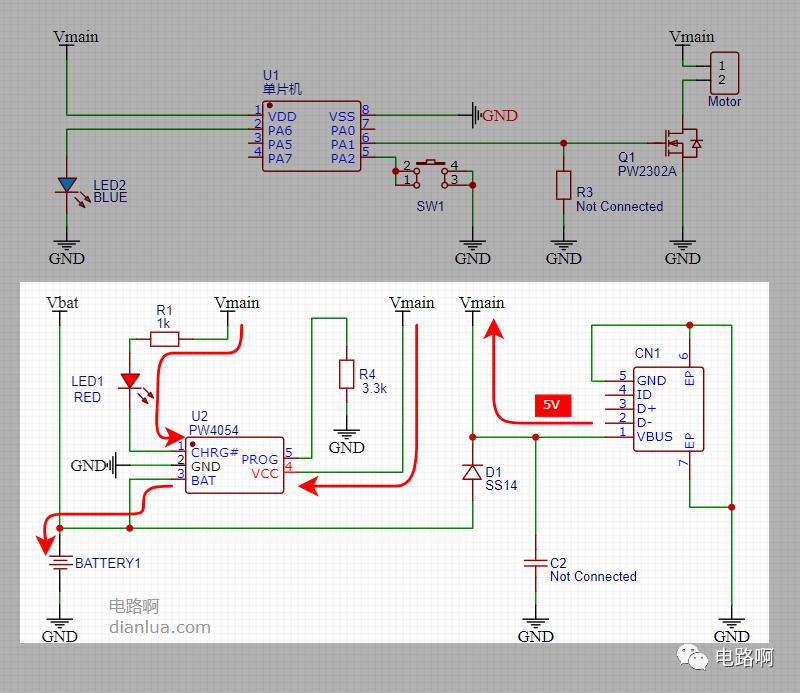Screen dimensions: 800x693
Task: Open the dianlua.com watermark link
Action: (x=159, y=627)
